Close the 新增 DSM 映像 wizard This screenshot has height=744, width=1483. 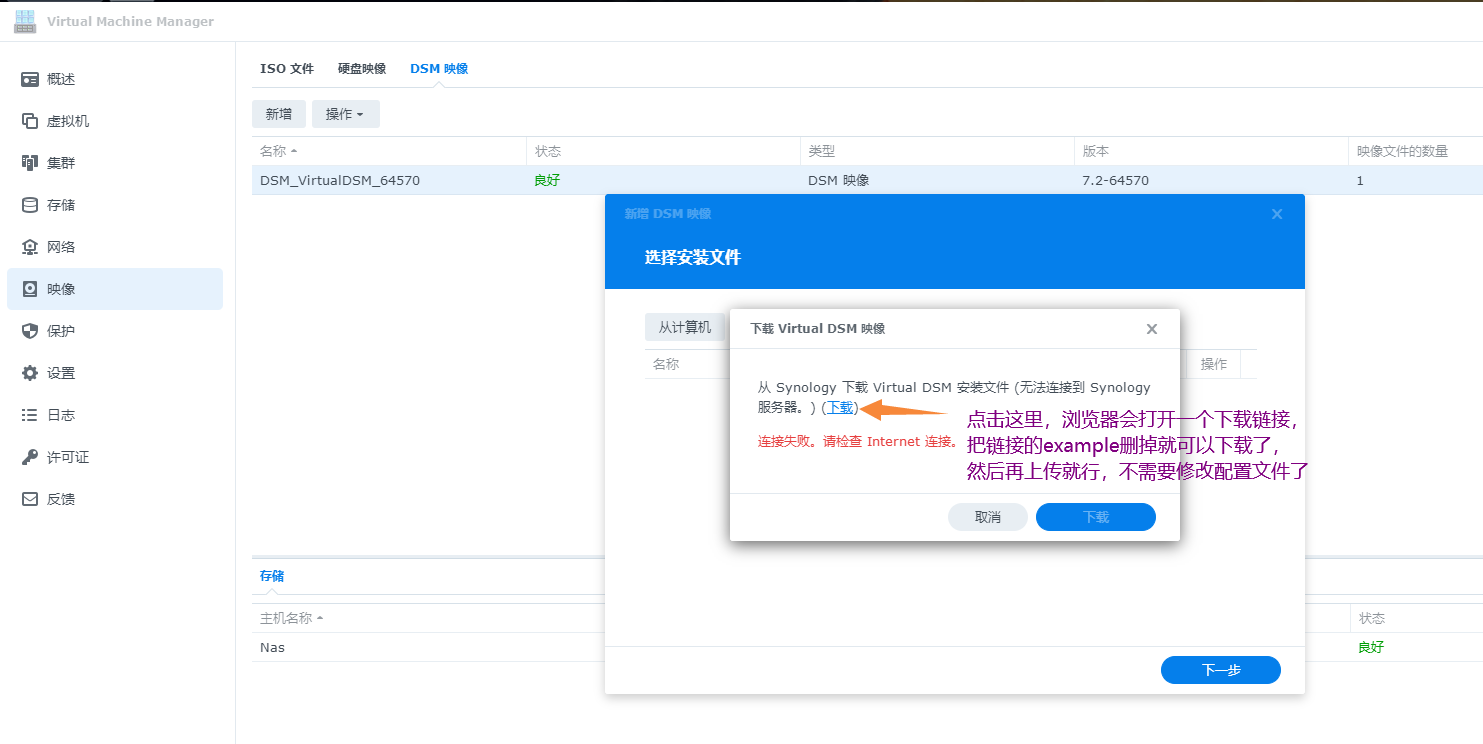[x=1277, y=214]
